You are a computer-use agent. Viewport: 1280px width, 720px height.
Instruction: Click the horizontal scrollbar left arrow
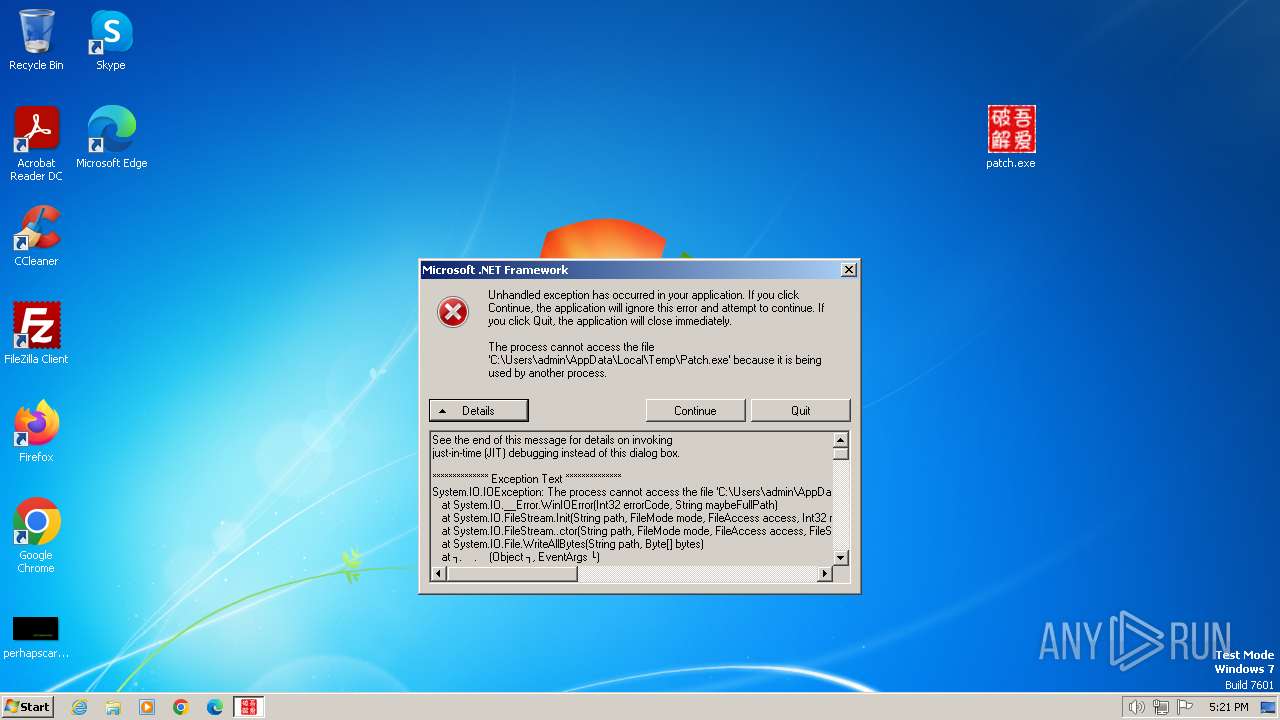point(439,574)
